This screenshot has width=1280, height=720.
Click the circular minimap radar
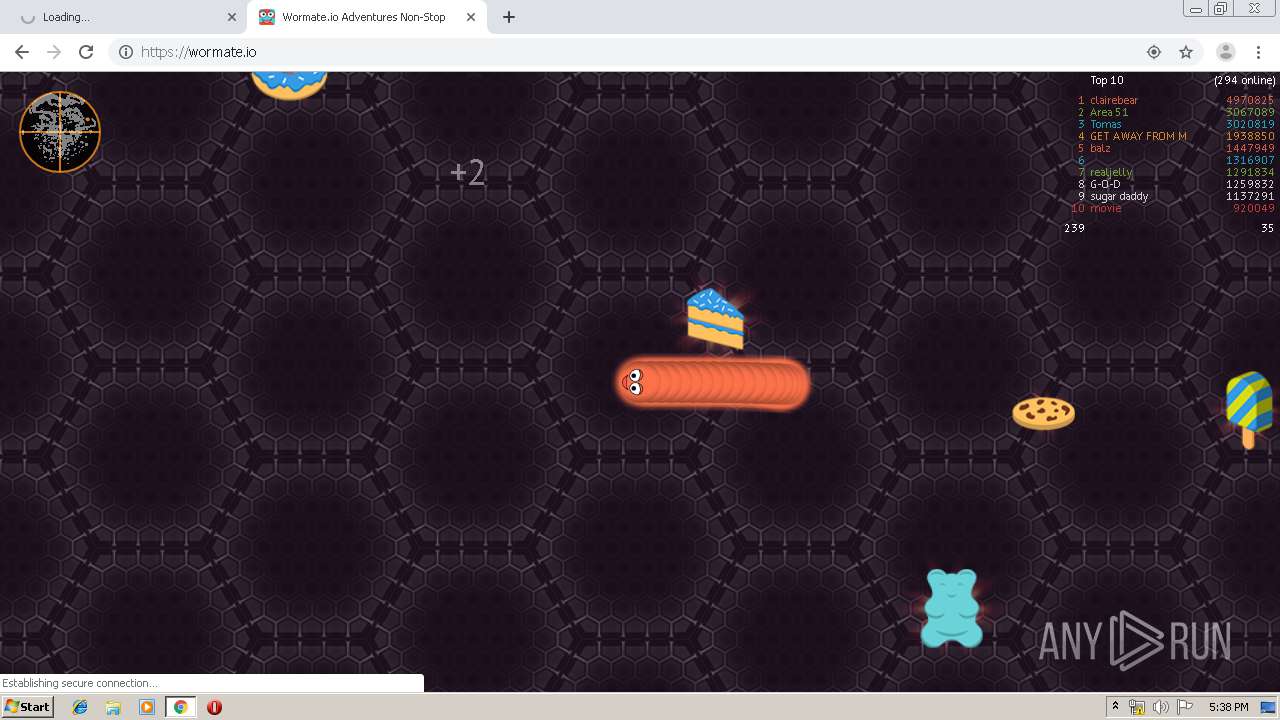point(60,132)
